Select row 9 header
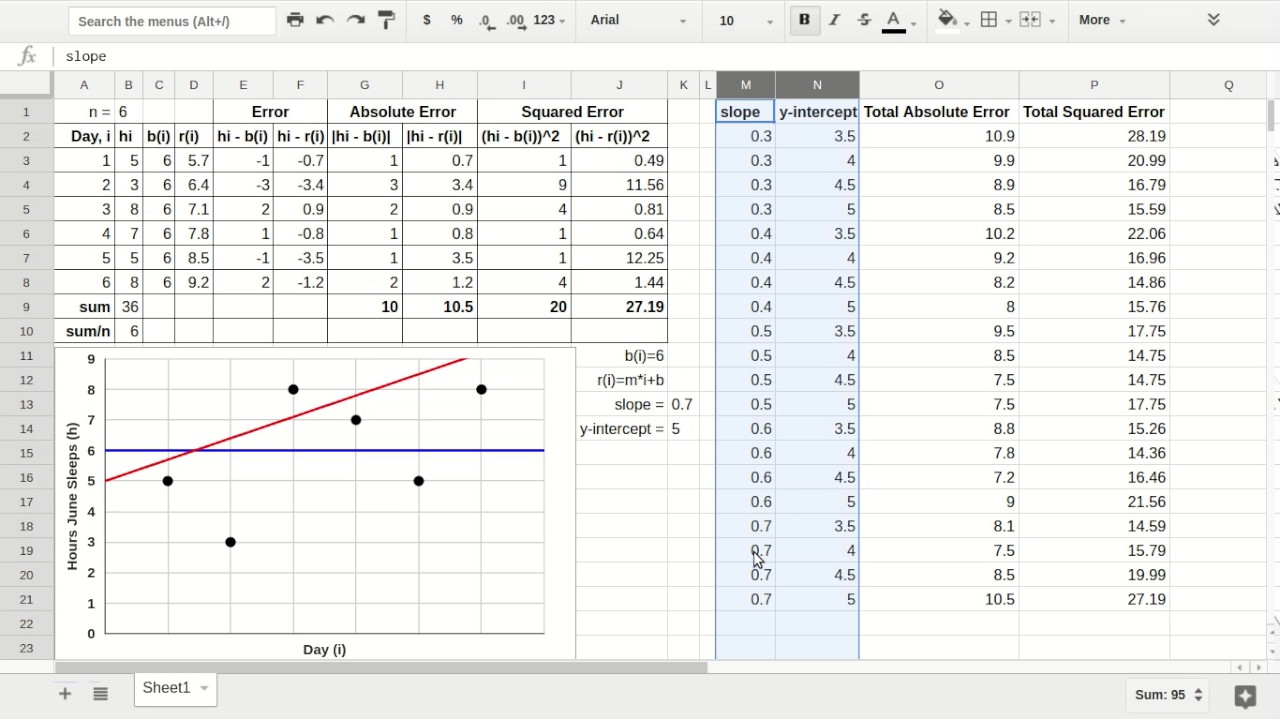Image resolution: width=1280 pixels, height=720 pixels. (27, 307)
